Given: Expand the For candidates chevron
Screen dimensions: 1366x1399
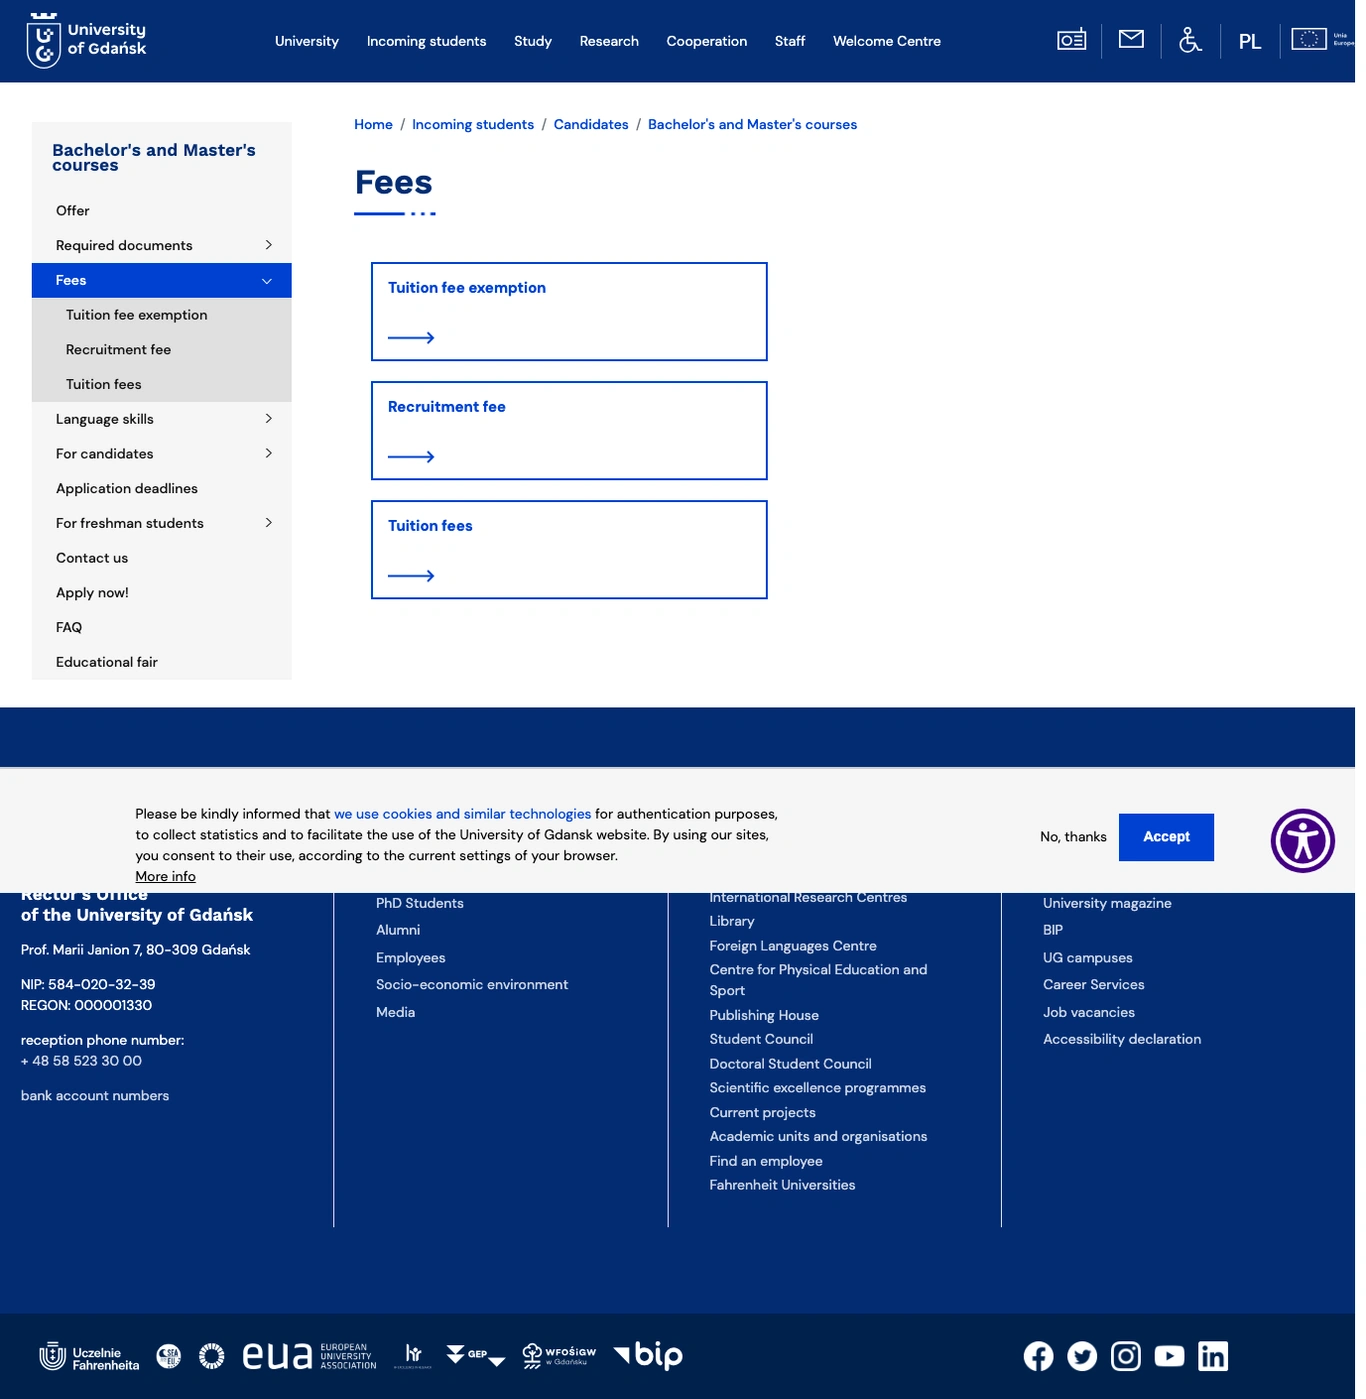Looking at the screenshot, I should point(268,454).
